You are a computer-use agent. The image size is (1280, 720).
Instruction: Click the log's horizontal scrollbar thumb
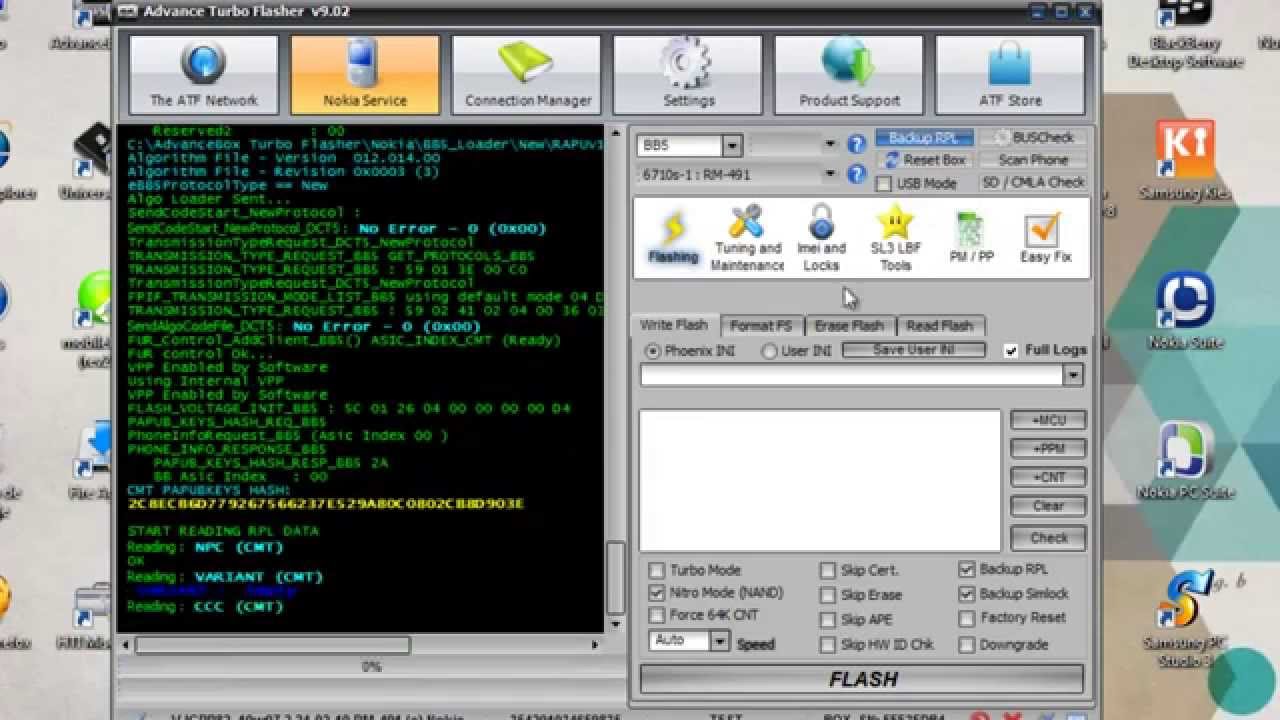272,646
